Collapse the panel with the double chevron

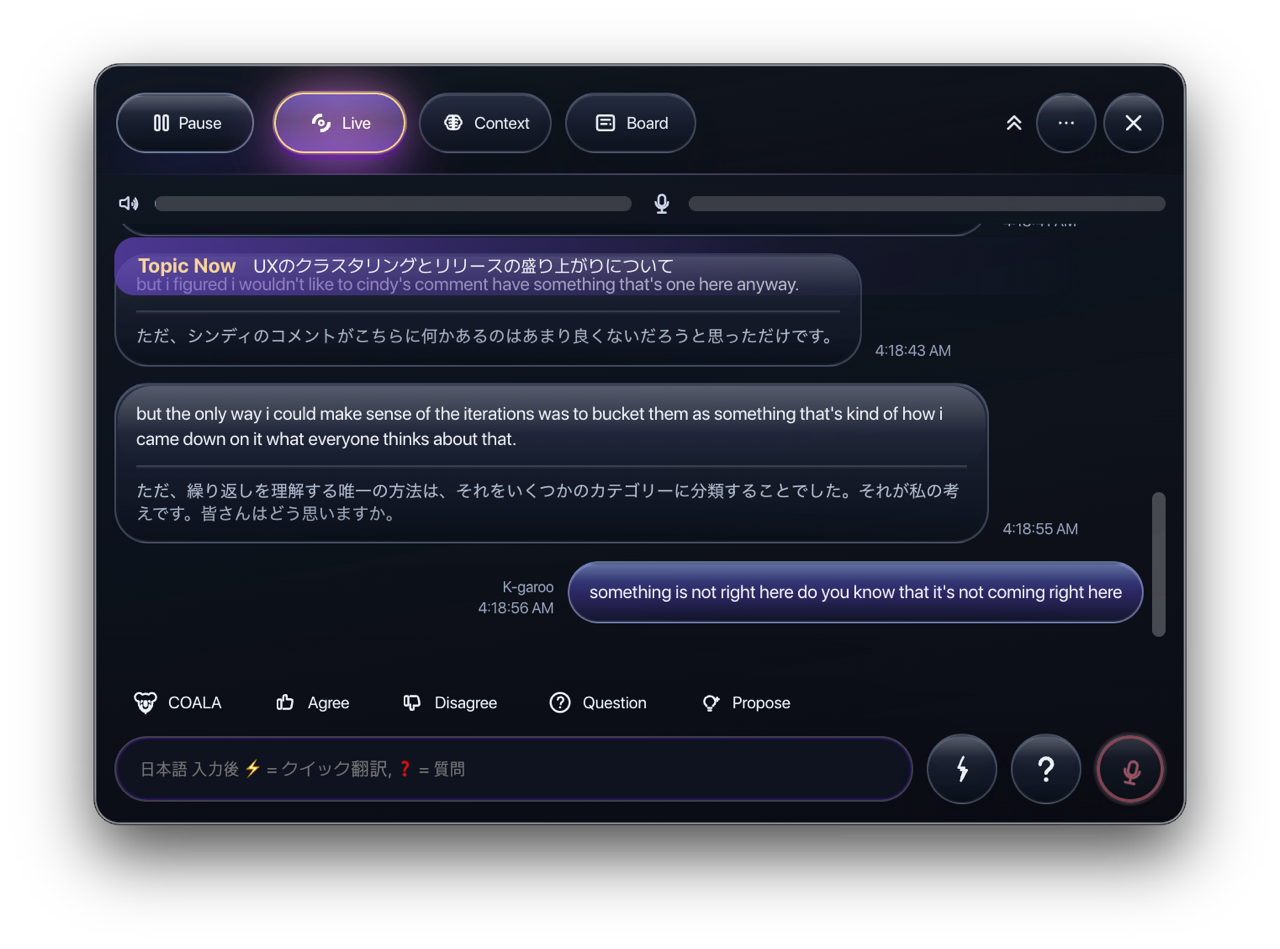[x=1013, y=123]
